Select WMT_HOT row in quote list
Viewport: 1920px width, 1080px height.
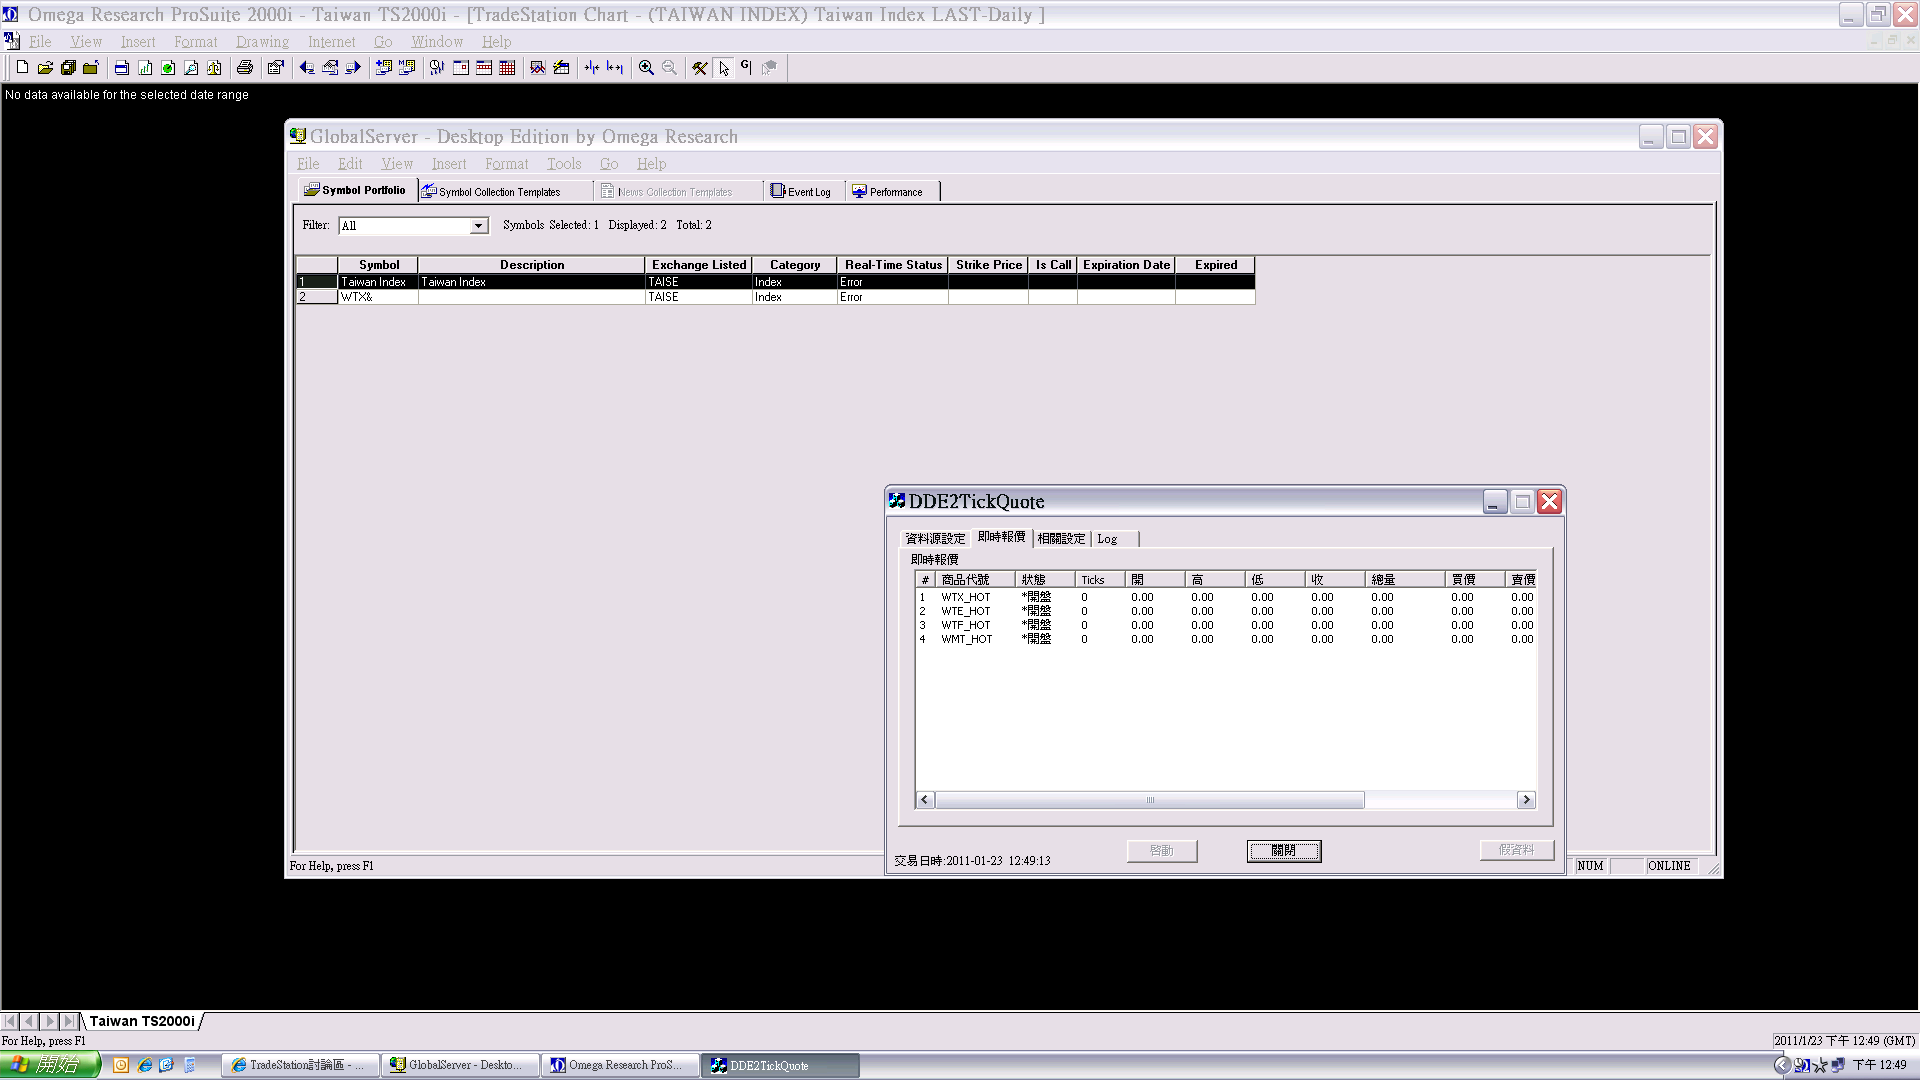1226,639
